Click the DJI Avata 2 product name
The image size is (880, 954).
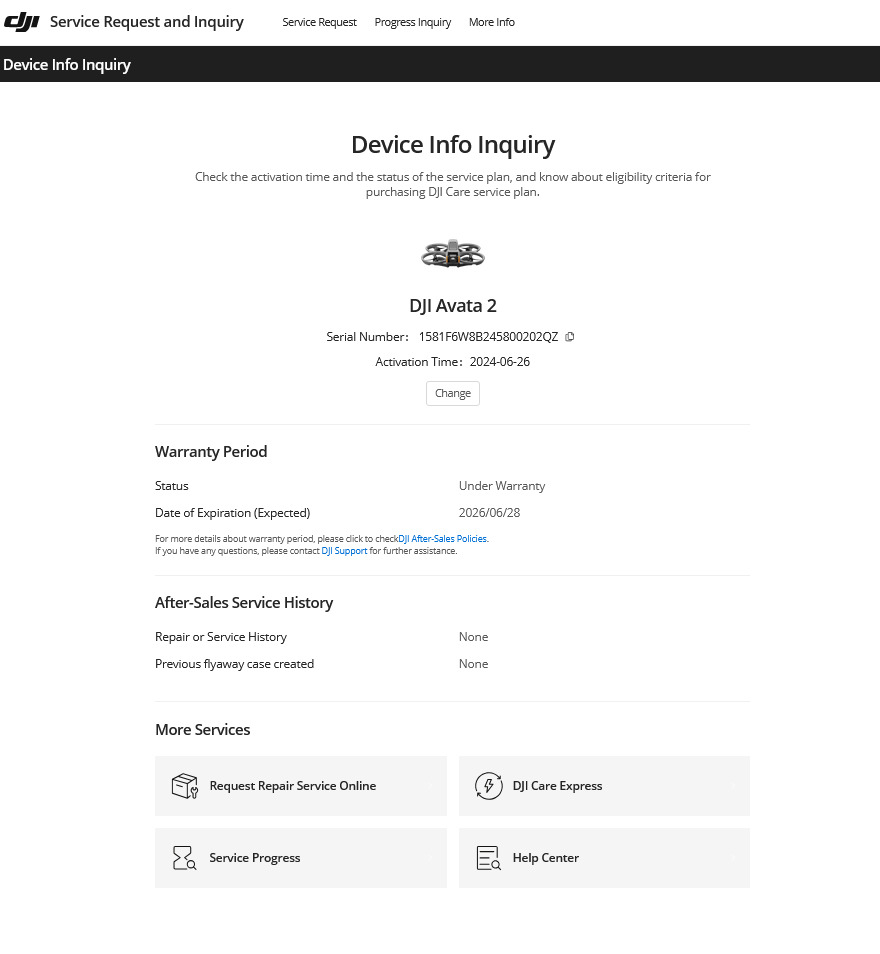tap(453, 305)
